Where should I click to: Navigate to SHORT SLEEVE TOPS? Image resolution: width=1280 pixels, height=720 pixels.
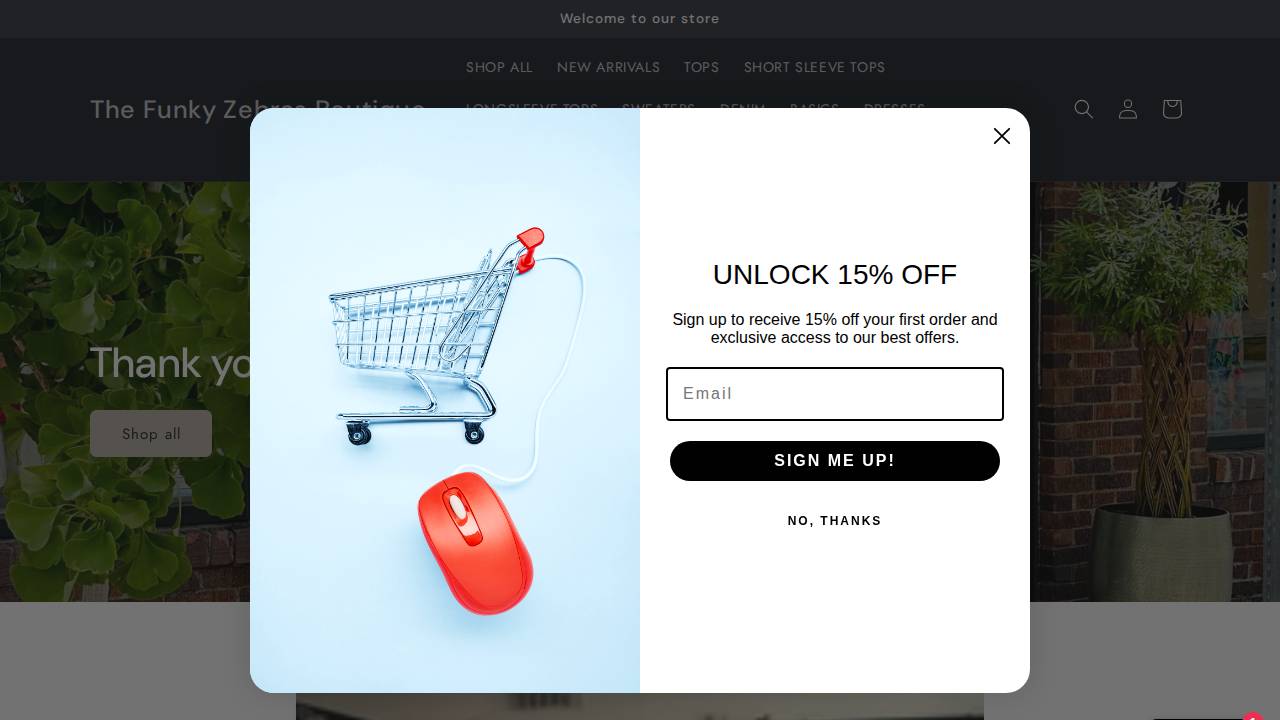click(814, 67)
